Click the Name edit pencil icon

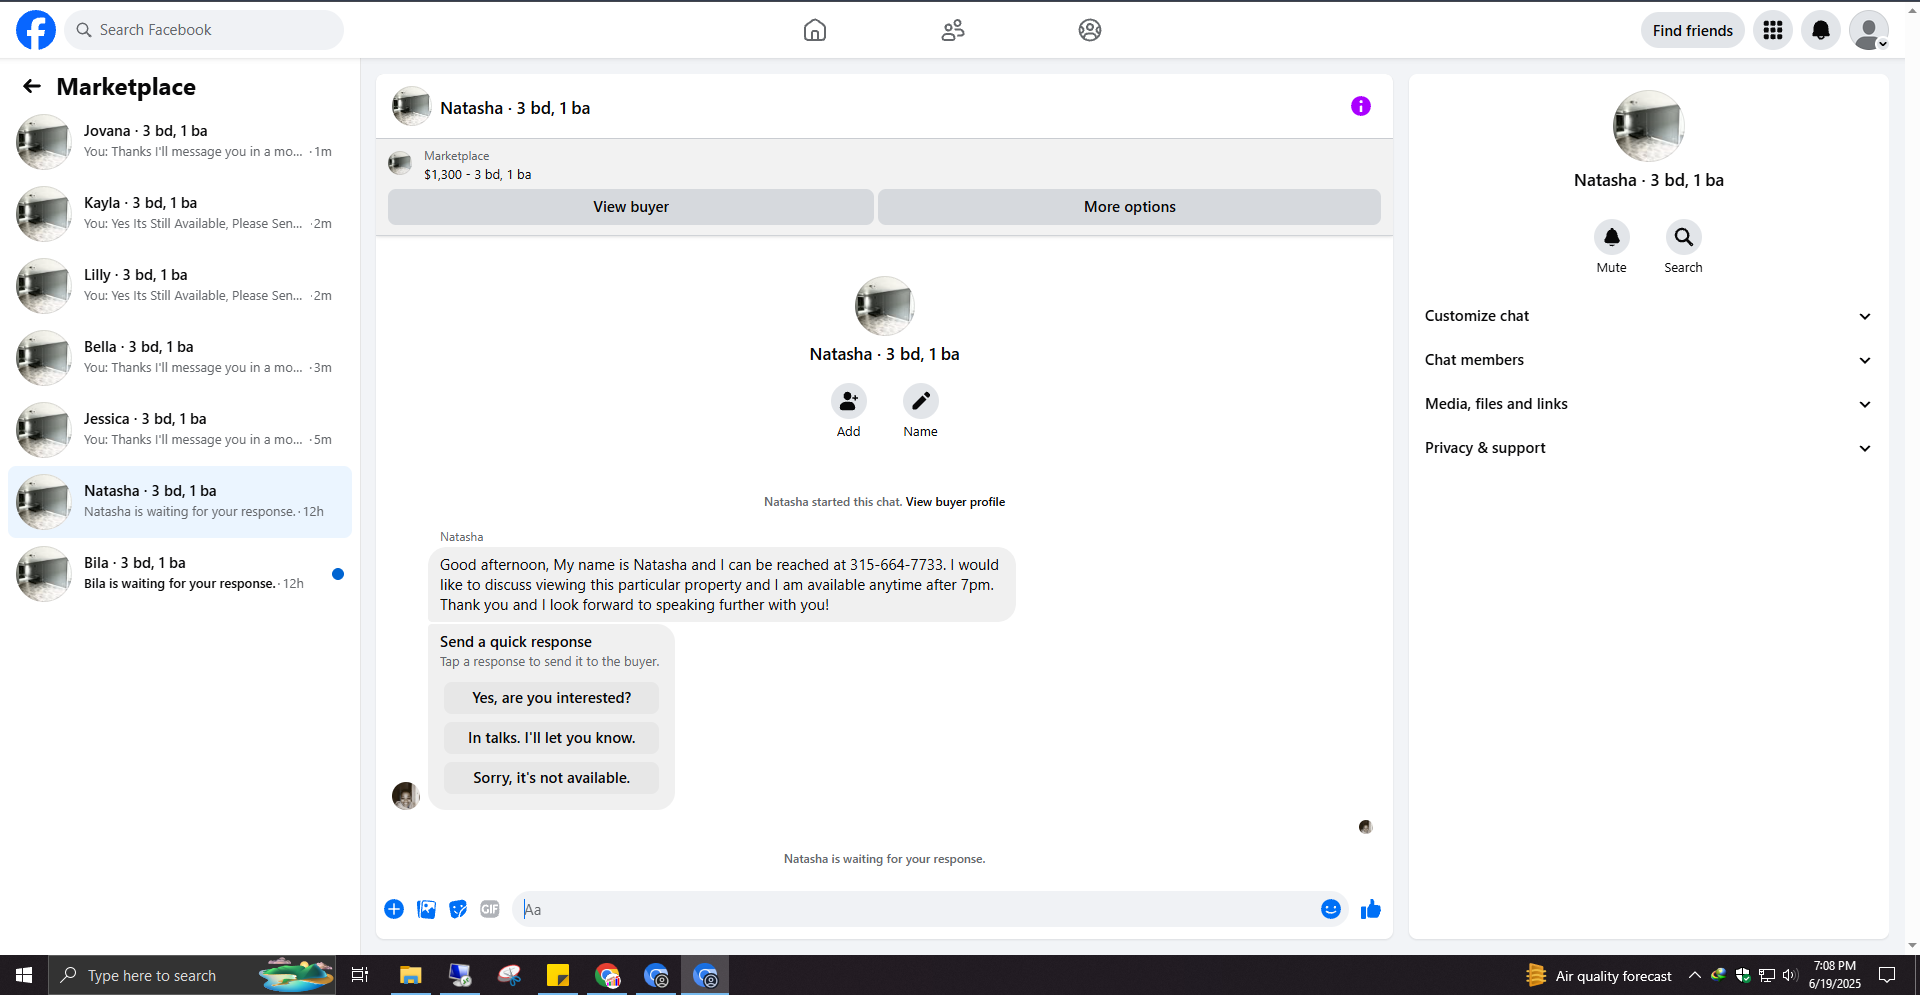[x=921, y=401]
